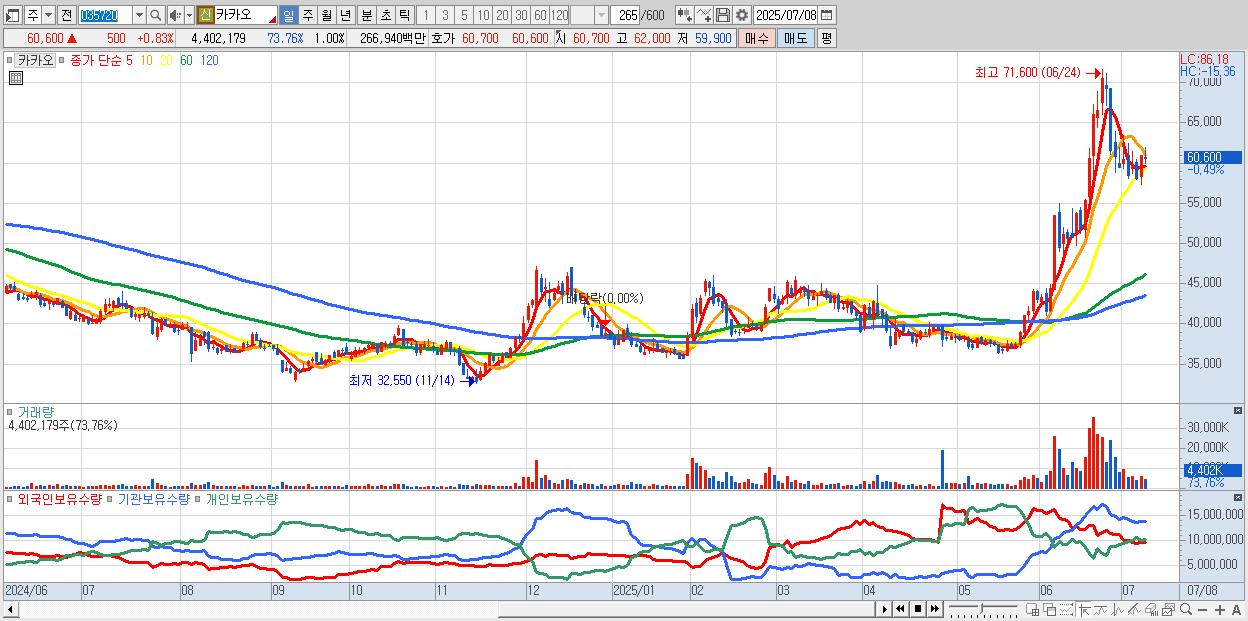1248x621 pixels.
Task: Click the fast-forward playback button
Action: (x=935, y=609)
